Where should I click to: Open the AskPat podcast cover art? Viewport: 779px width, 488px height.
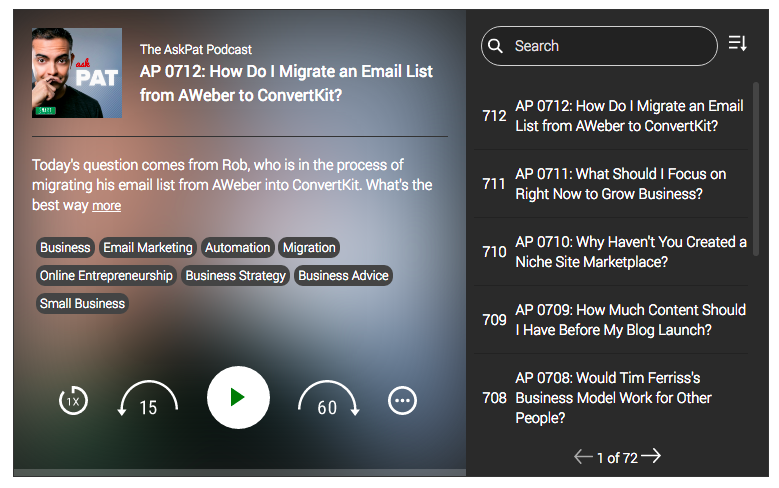(77, 73)
